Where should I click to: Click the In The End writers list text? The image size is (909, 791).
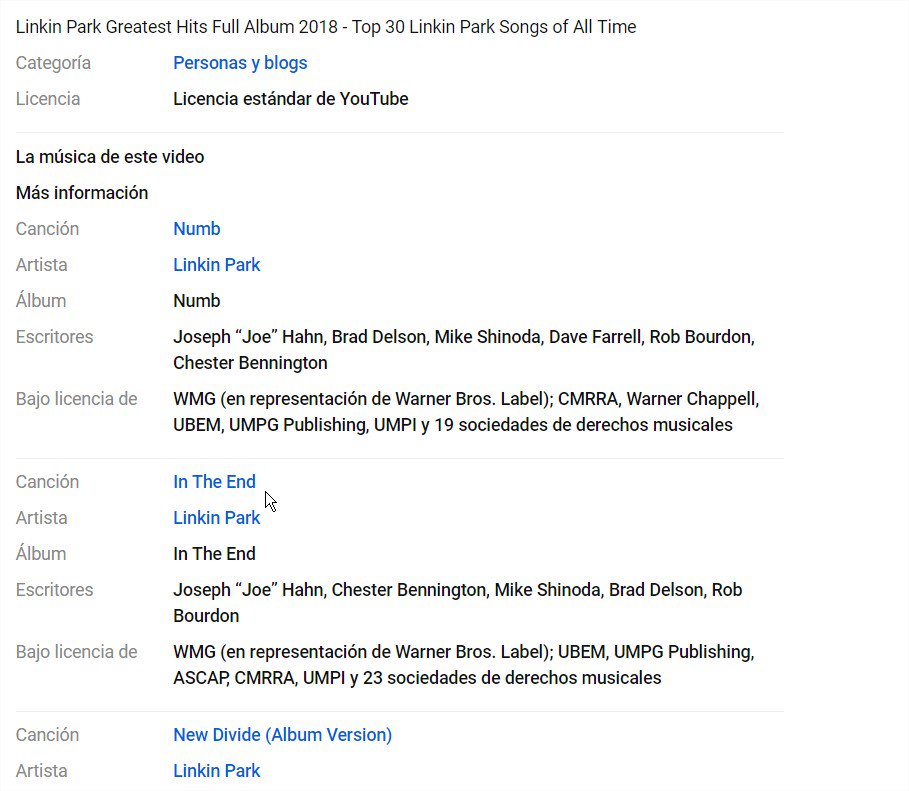coord(457,603)
